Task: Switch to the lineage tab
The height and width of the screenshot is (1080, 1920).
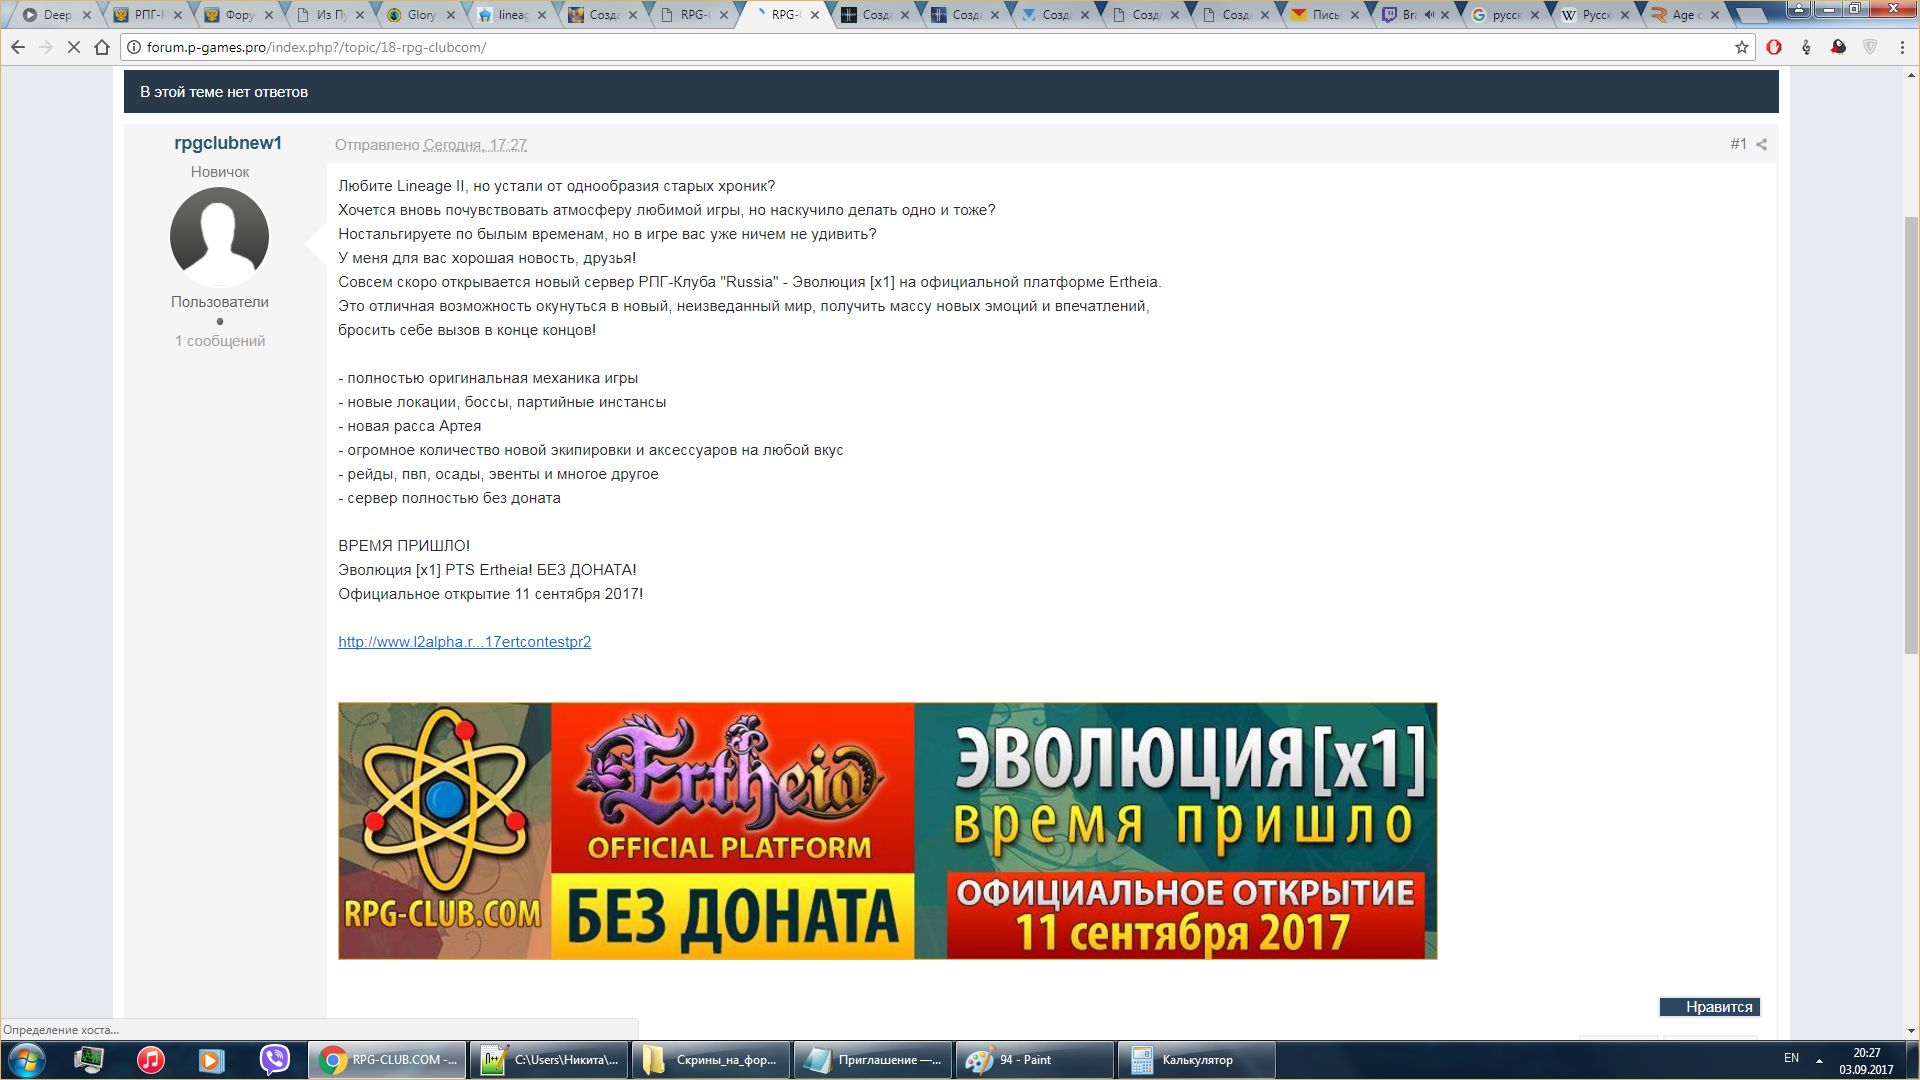Action: (x=513, y=15)
